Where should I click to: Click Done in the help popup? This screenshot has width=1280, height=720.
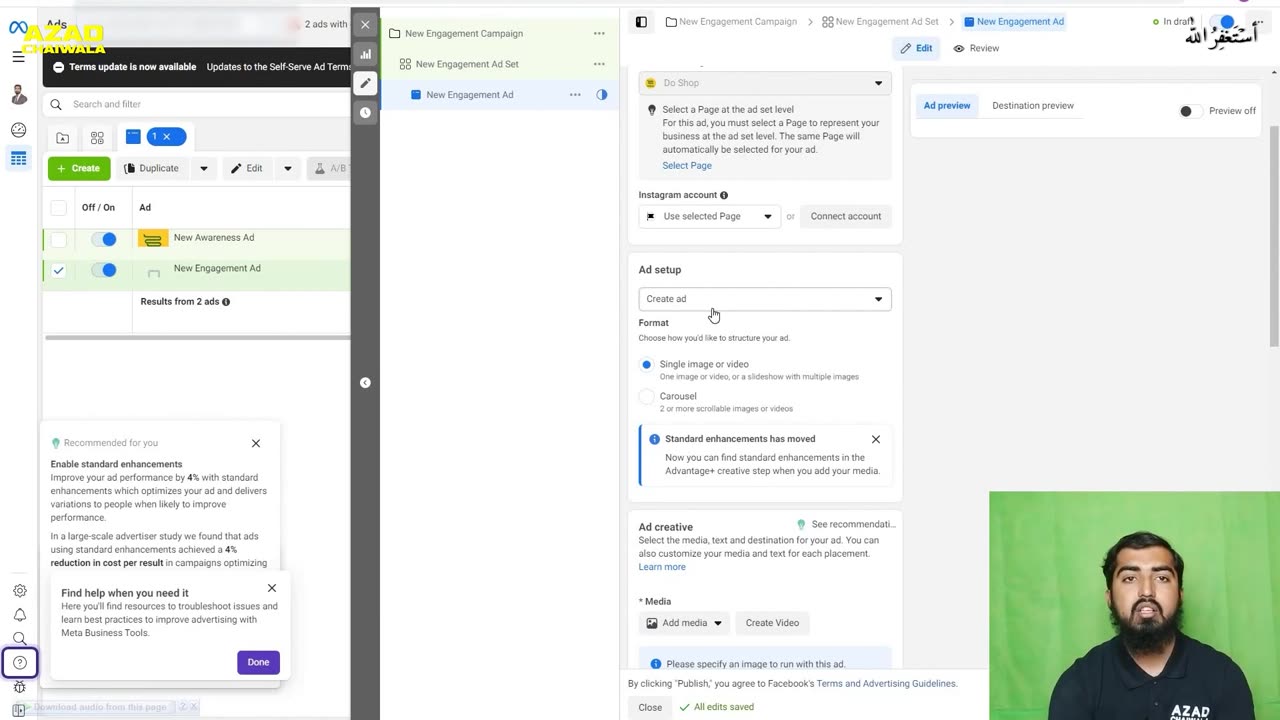click(x=258, y=662)
